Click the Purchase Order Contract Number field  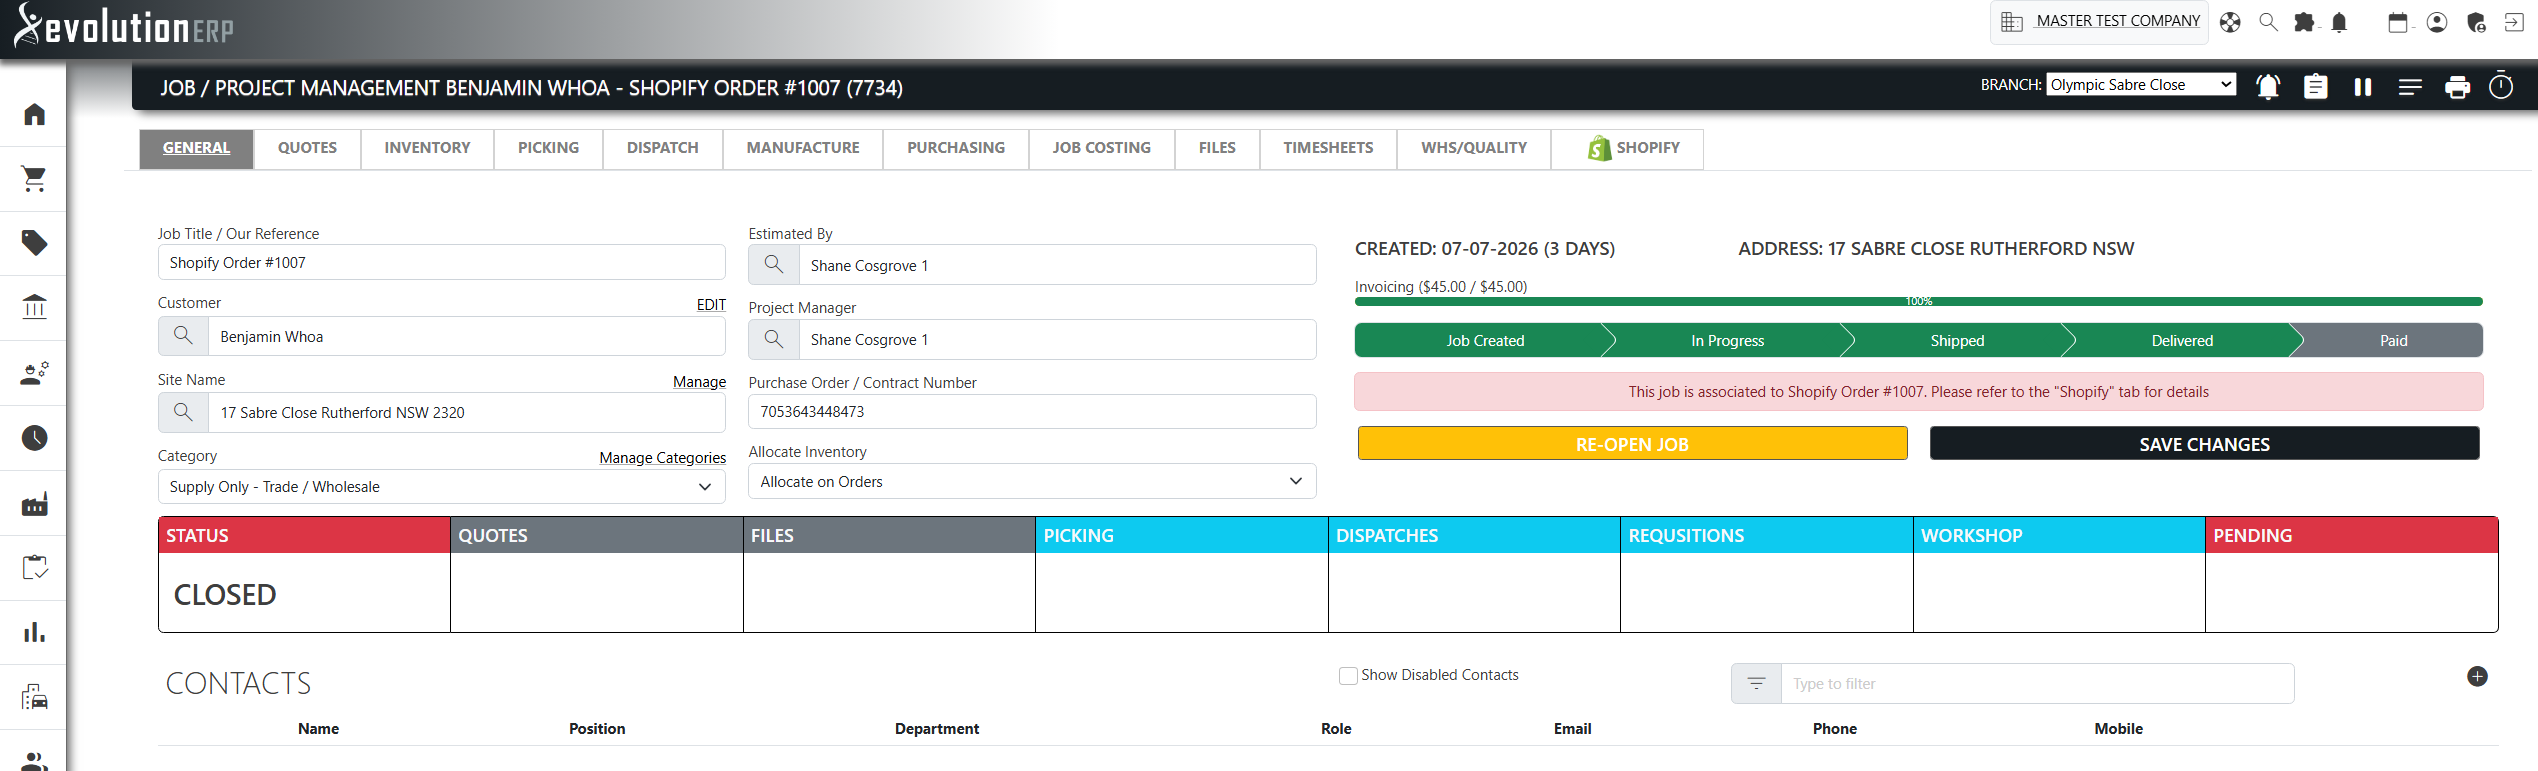tap(1032, 411)
